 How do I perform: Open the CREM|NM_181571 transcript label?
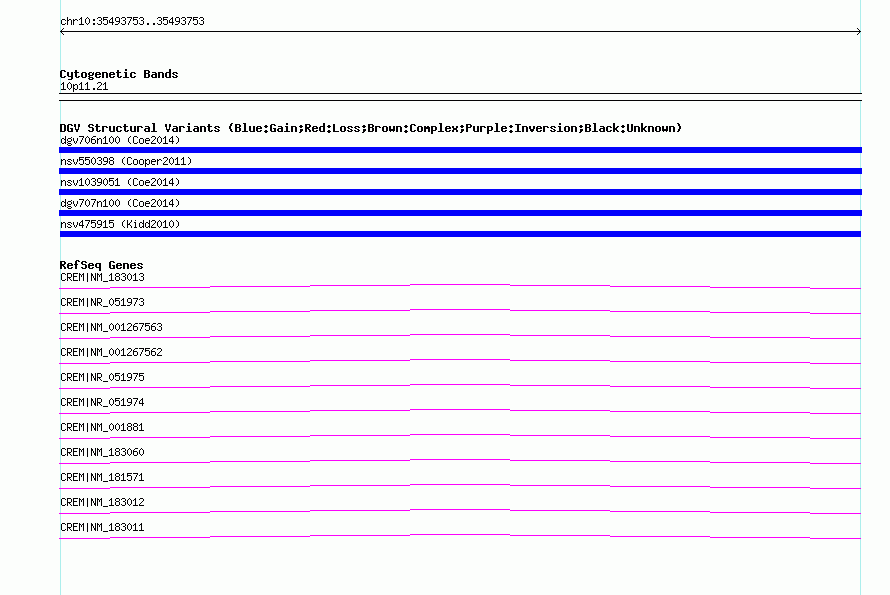point(102,477)
